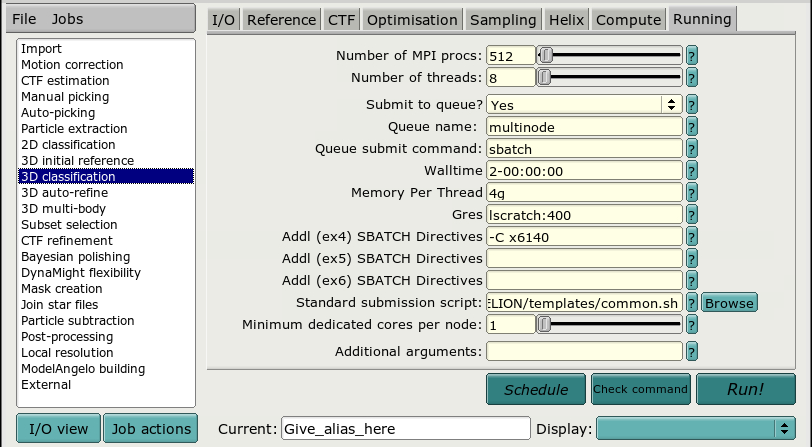Screen dimensions: 812x447
Task: Select the 3D multi-body job type
Action: pyautogui.click(x=106, y=209)
